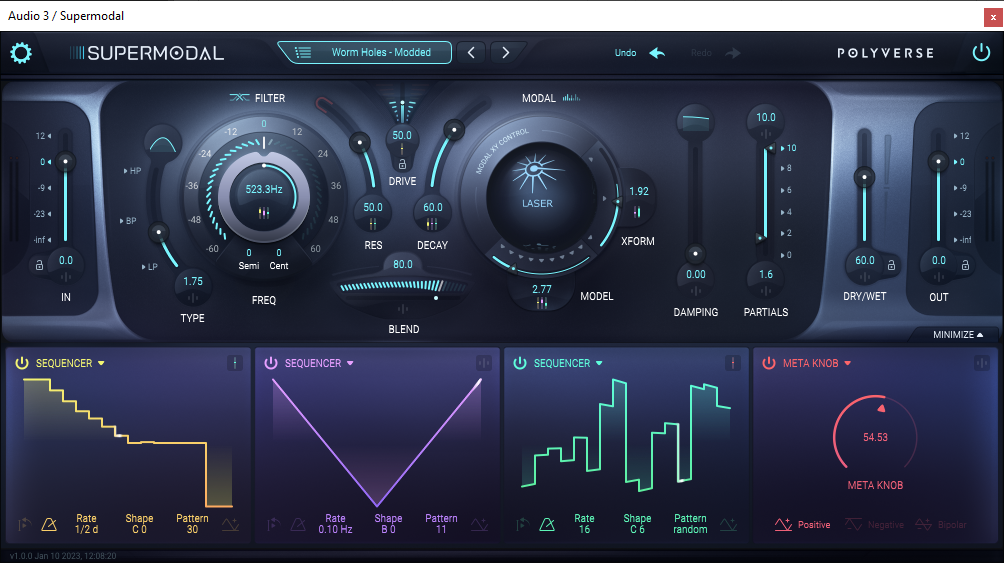
Task: Open yellow SEQUENCER type dropdown
Action: [x=70, y=363]
